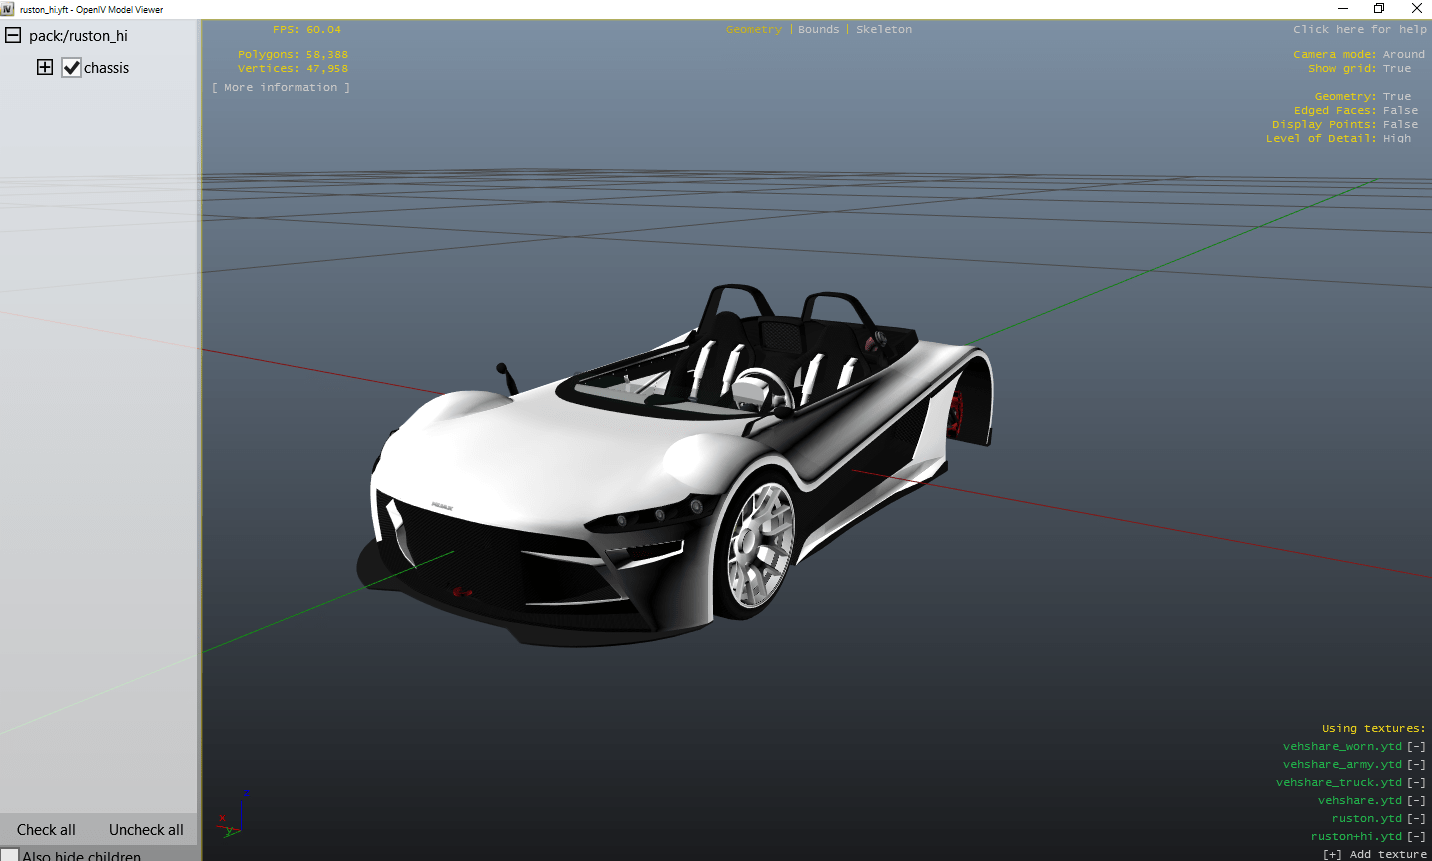Viewport: 1432px width, 861px height.
Task: Uncheck the chassis visibility checkbox
Action: (x=71, y=68)
